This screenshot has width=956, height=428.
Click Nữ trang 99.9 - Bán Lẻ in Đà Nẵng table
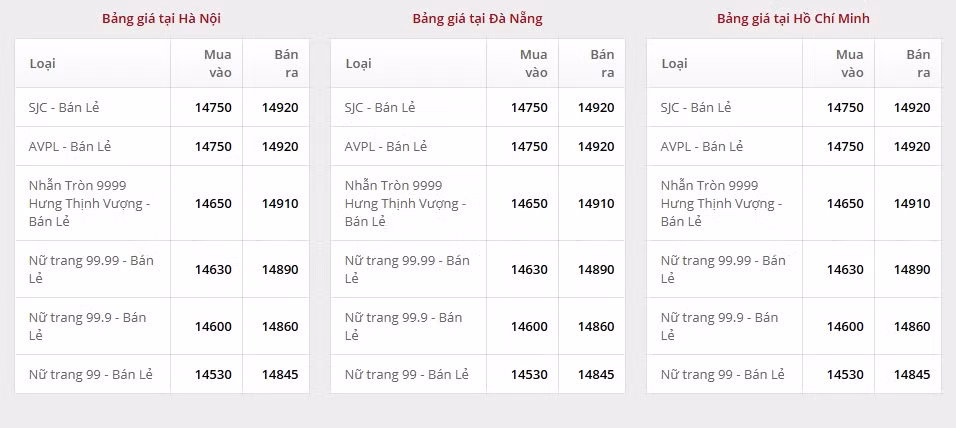point(404,326)
